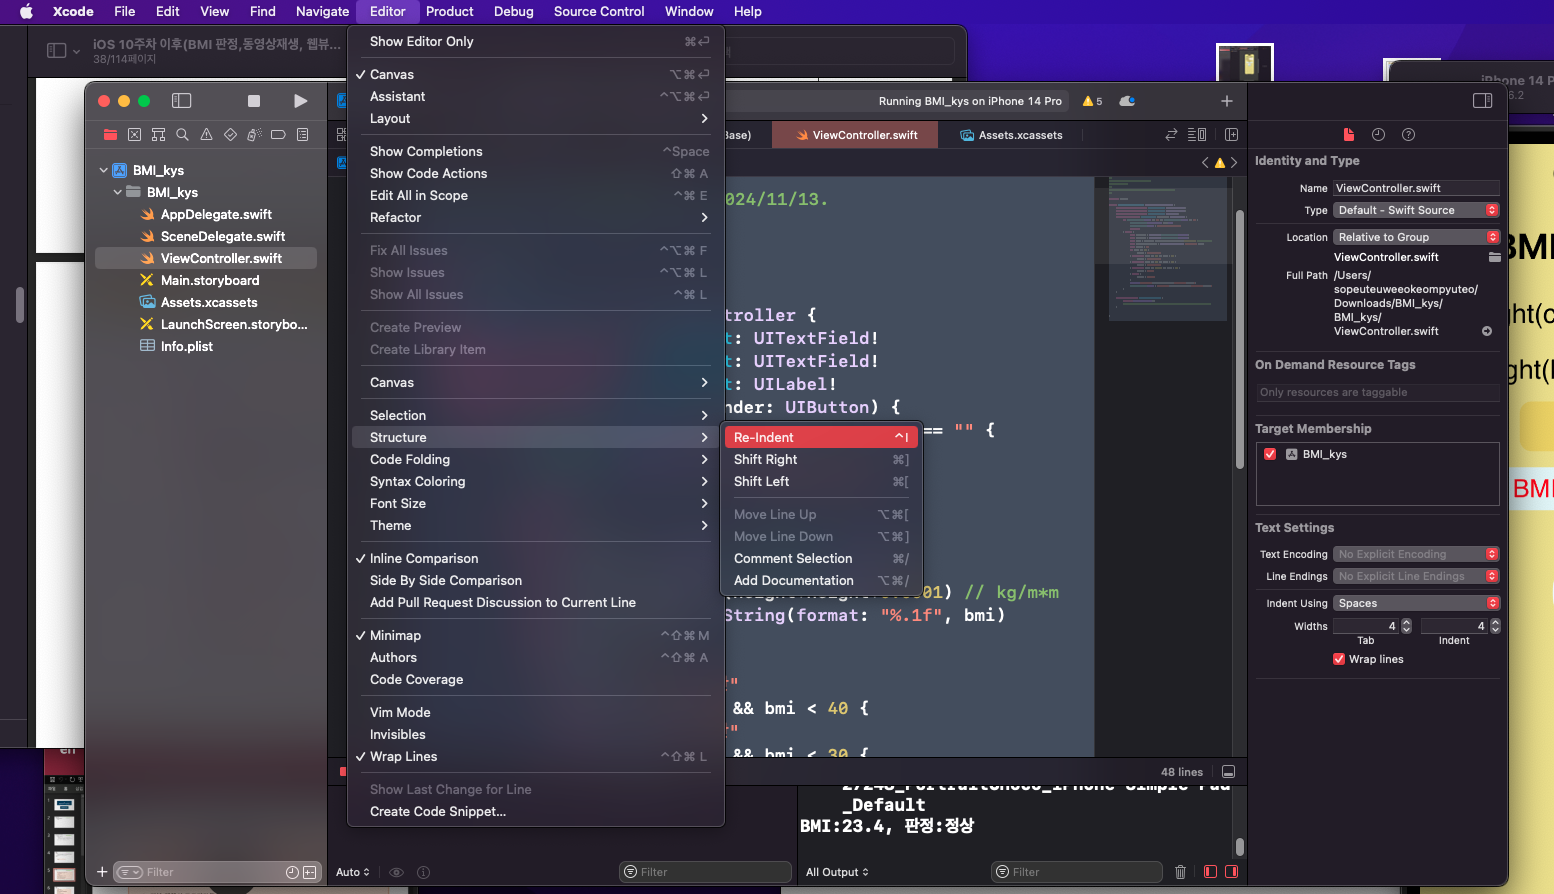Open the All Output console selector
Viewport: 1554px width, 894px height.
pos(837,872)
